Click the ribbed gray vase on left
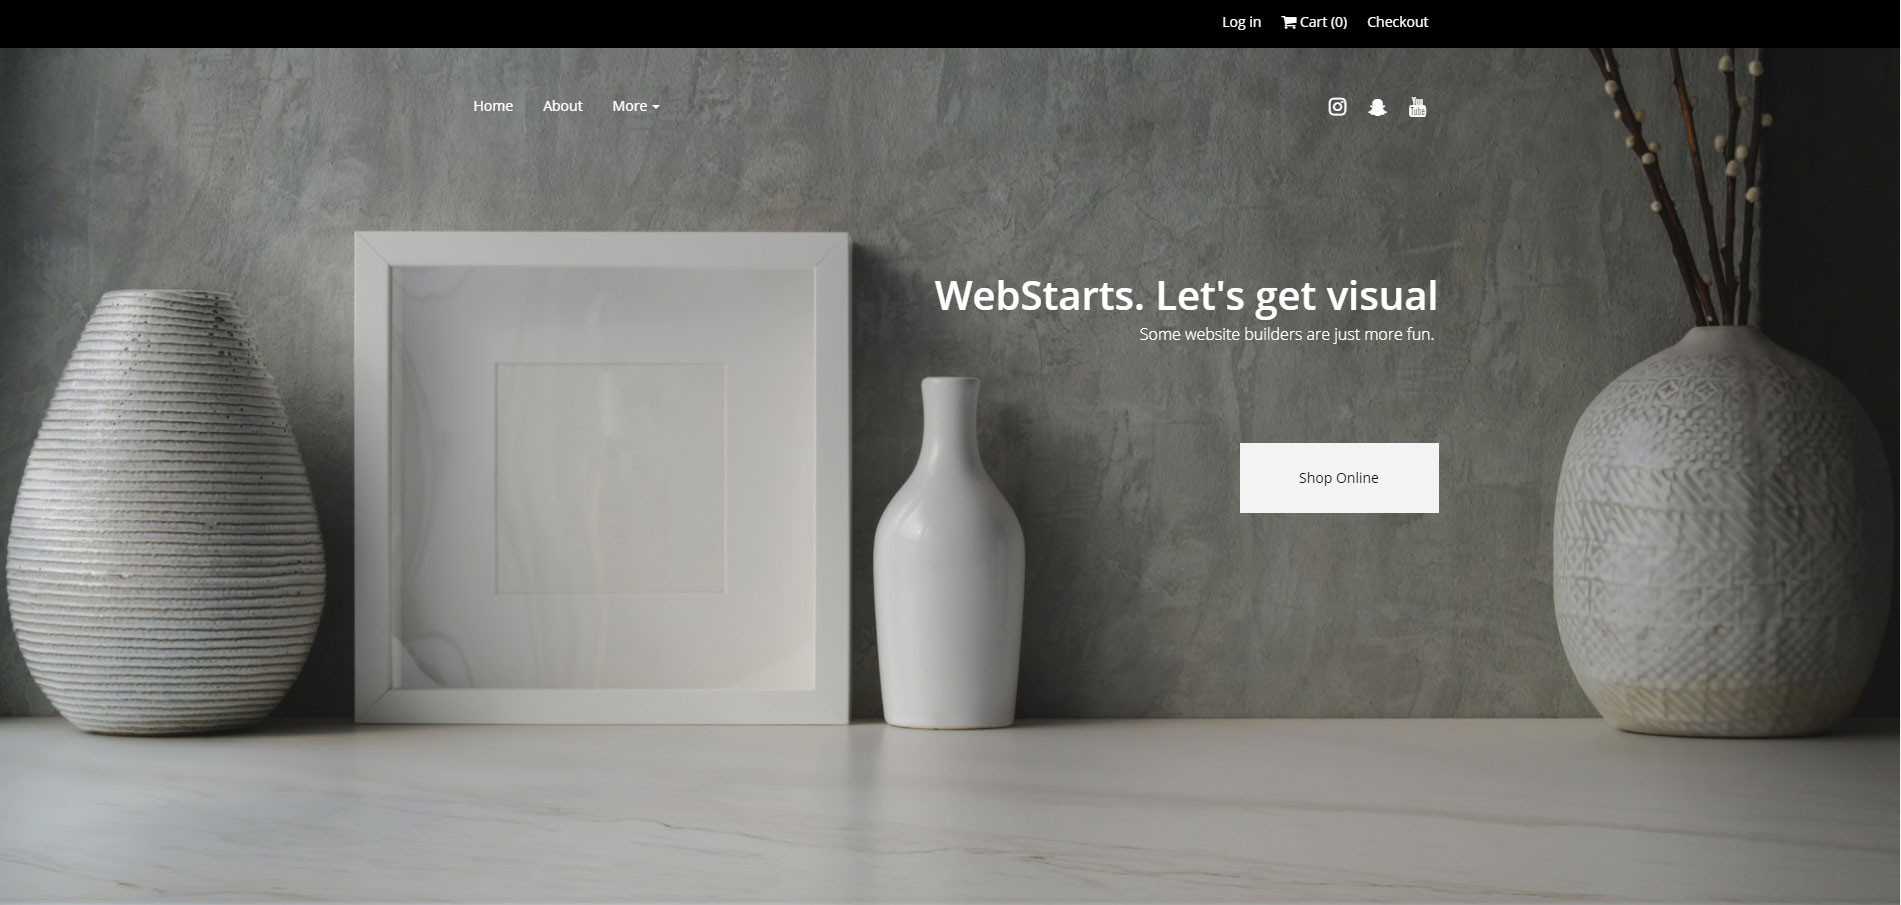Screen dimensions: 1901x905 [166, 513]
